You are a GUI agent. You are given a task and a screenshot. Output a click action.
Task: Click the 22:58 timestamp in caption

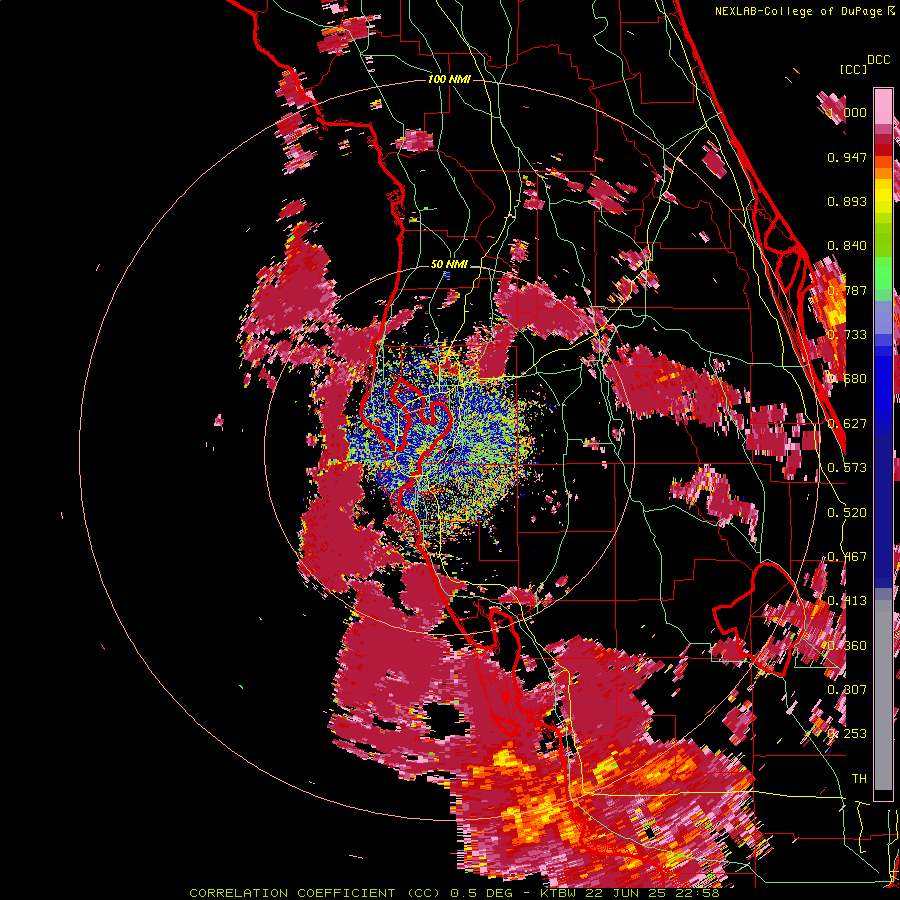click(x=699, y=893)
